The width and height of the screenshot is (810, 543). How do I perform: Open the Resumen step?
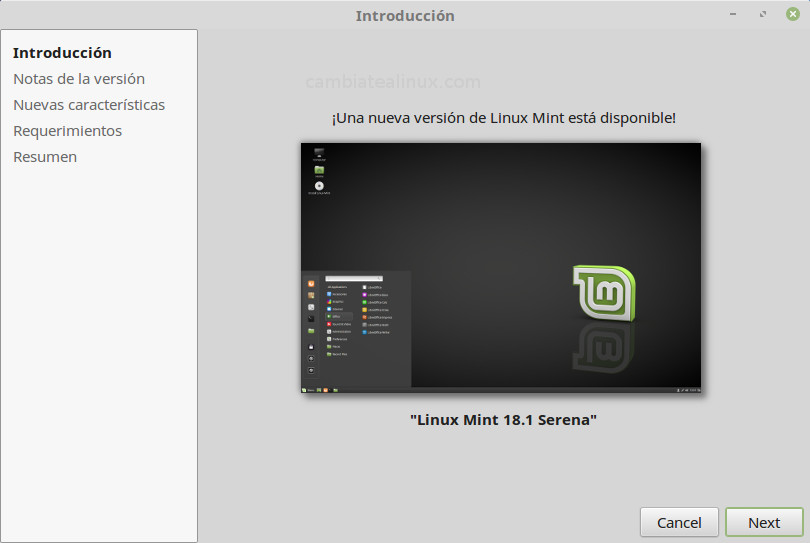point(45,157)
